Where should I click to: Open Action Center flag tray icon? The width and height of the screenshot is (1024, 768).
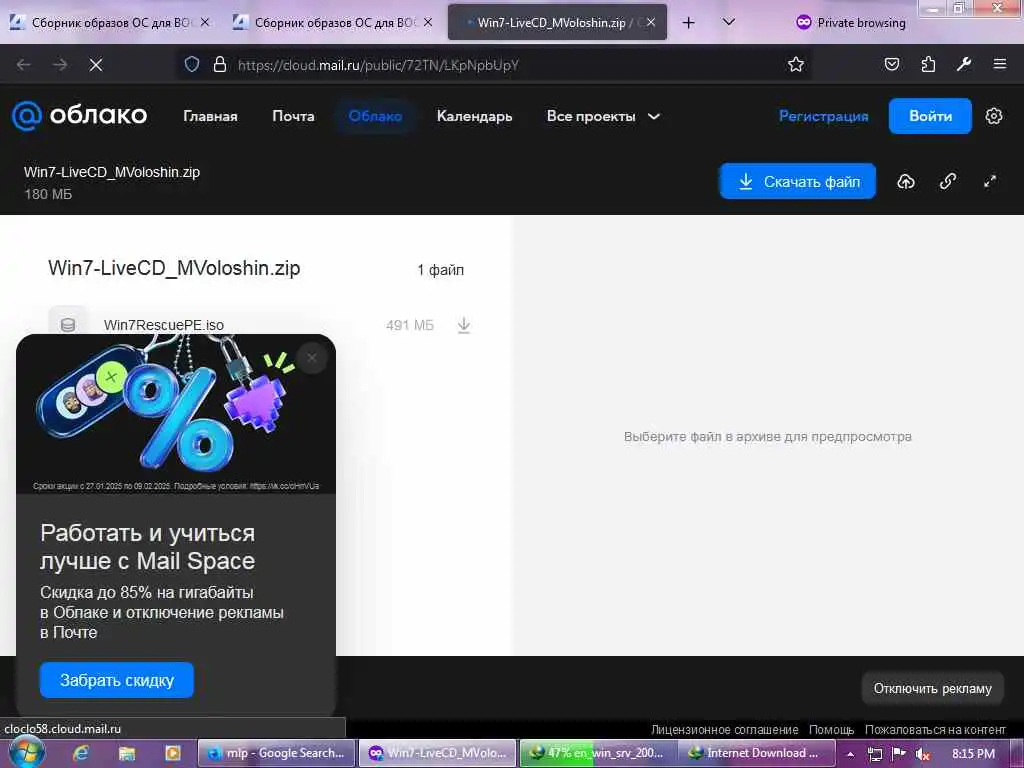[x=899, y=754]
